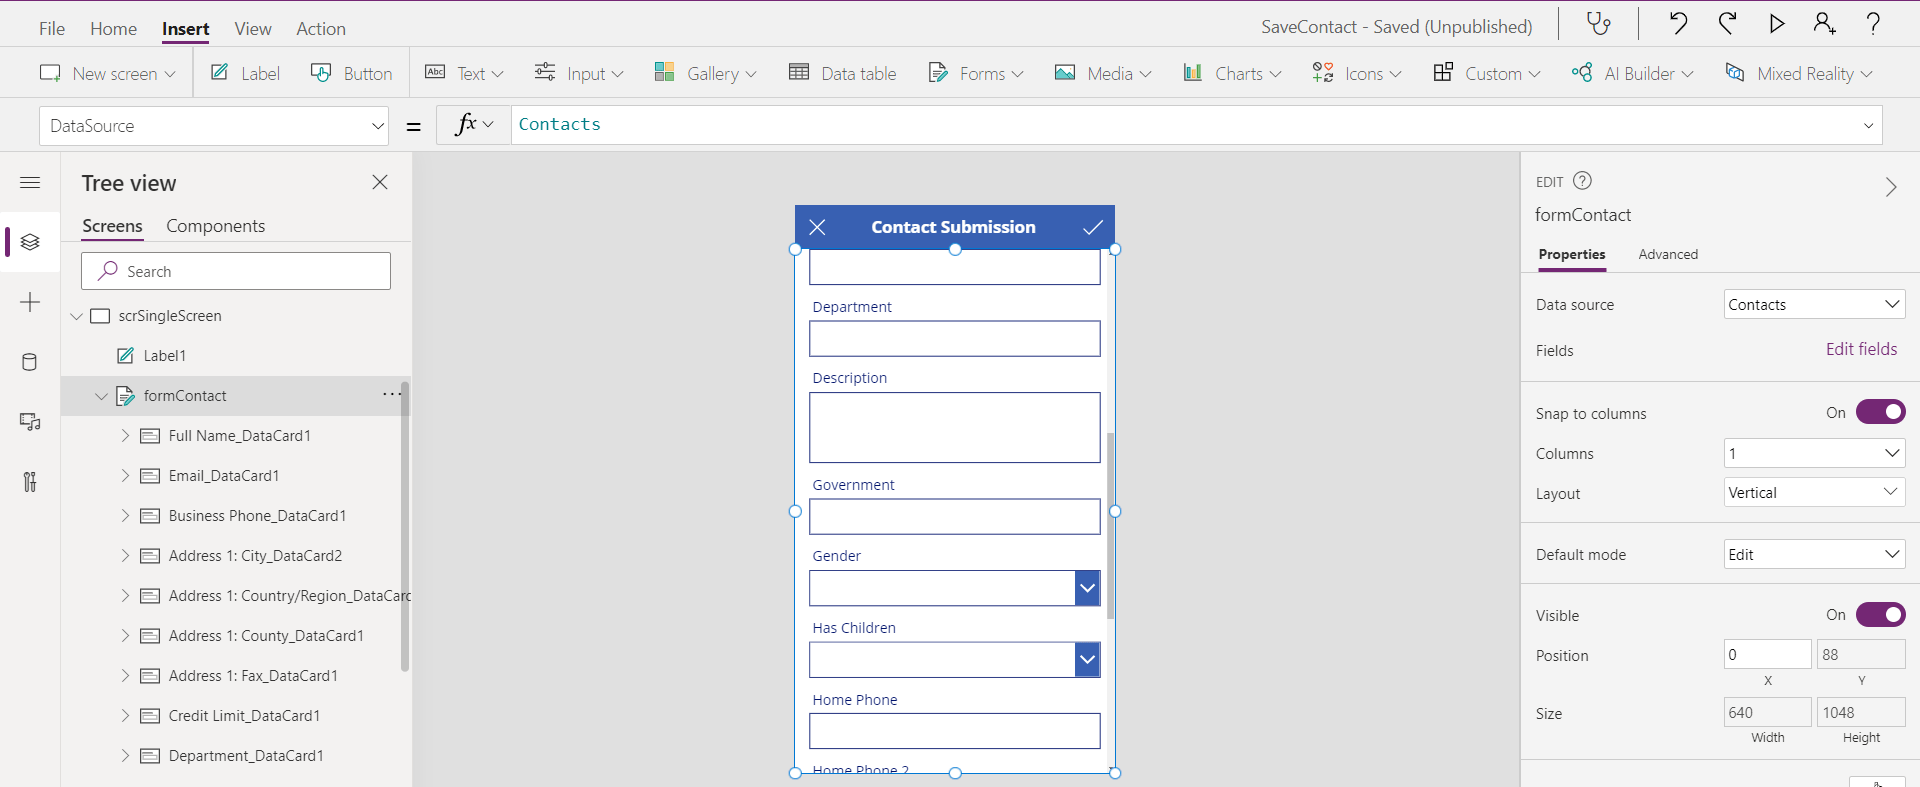Close the Tree view panel
The width and height of the screenshot is (1920, 787).
click(x=380, y=182)
